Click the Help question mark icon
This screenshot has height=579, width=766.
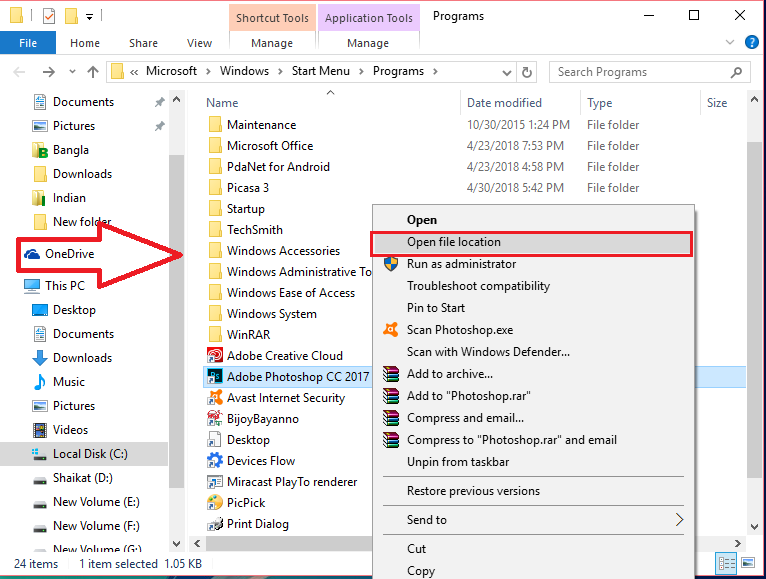751,43
